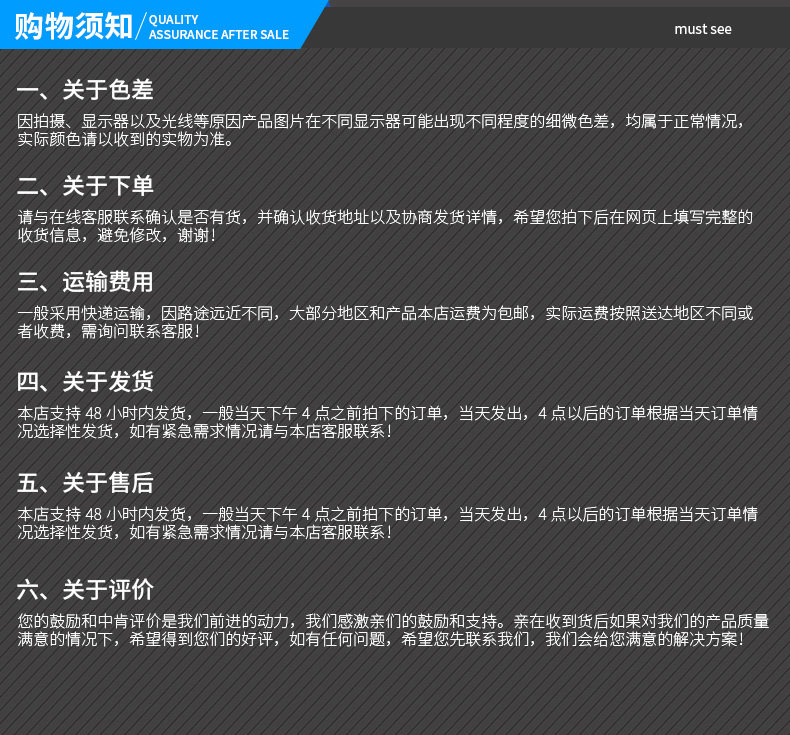Select the 一、关于色差 heading
790x735 pixels.
[85, 90]
